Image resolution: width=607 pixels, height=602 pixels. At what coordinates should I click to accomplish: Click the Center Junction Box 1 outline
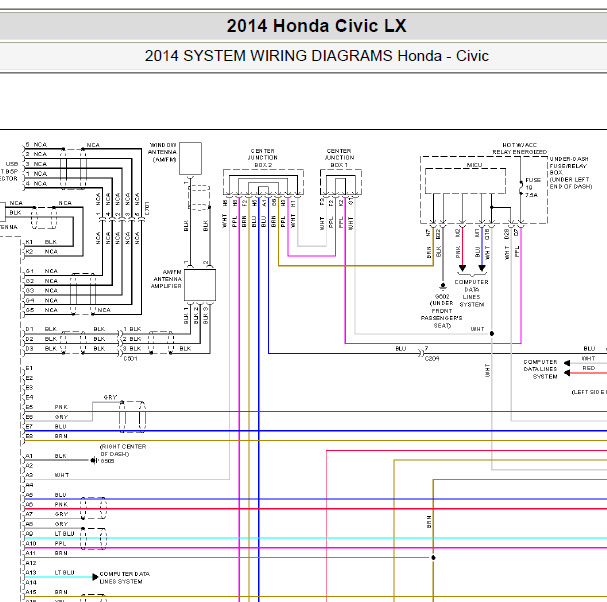[341, 182]
